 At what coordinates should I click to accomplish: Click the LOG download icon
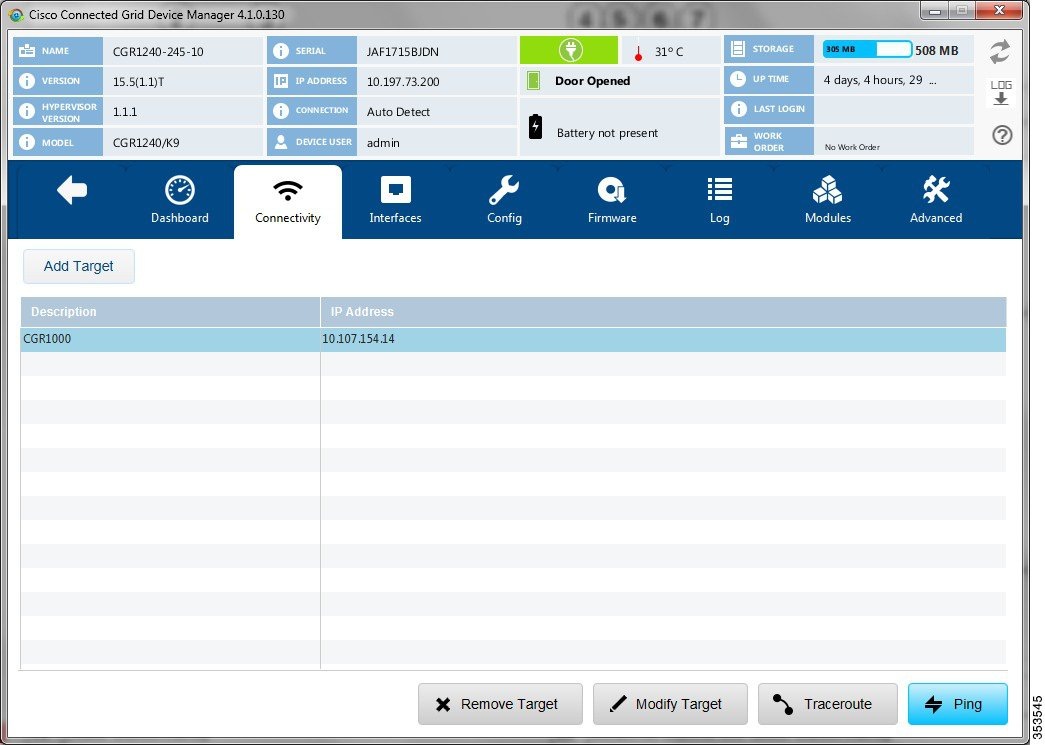click(x=1000, y=93)
